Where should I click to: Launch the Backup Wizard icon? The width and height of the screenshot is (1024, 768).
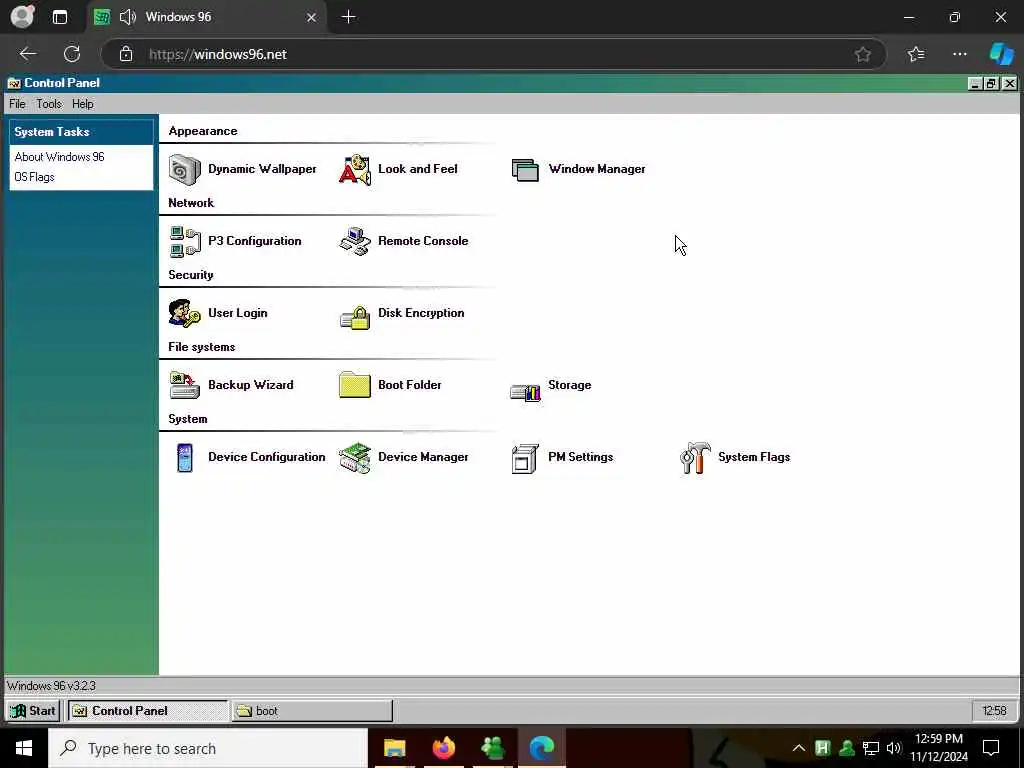pyautogui.click(x=185, y=385)
